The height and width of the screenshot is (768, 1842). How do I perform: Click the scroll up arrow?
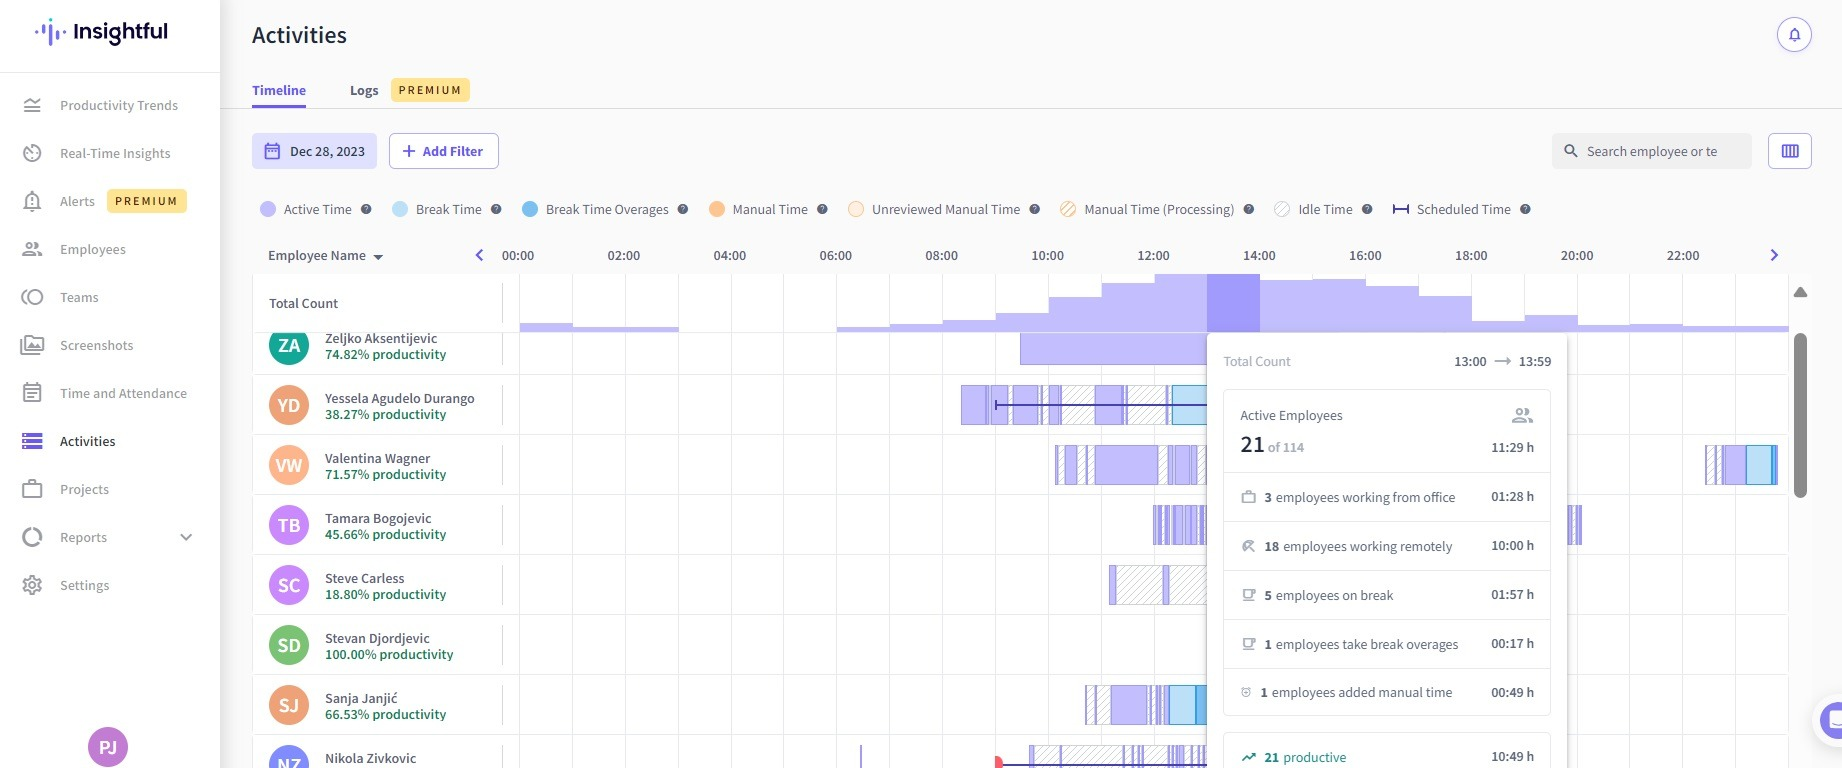1800,292
